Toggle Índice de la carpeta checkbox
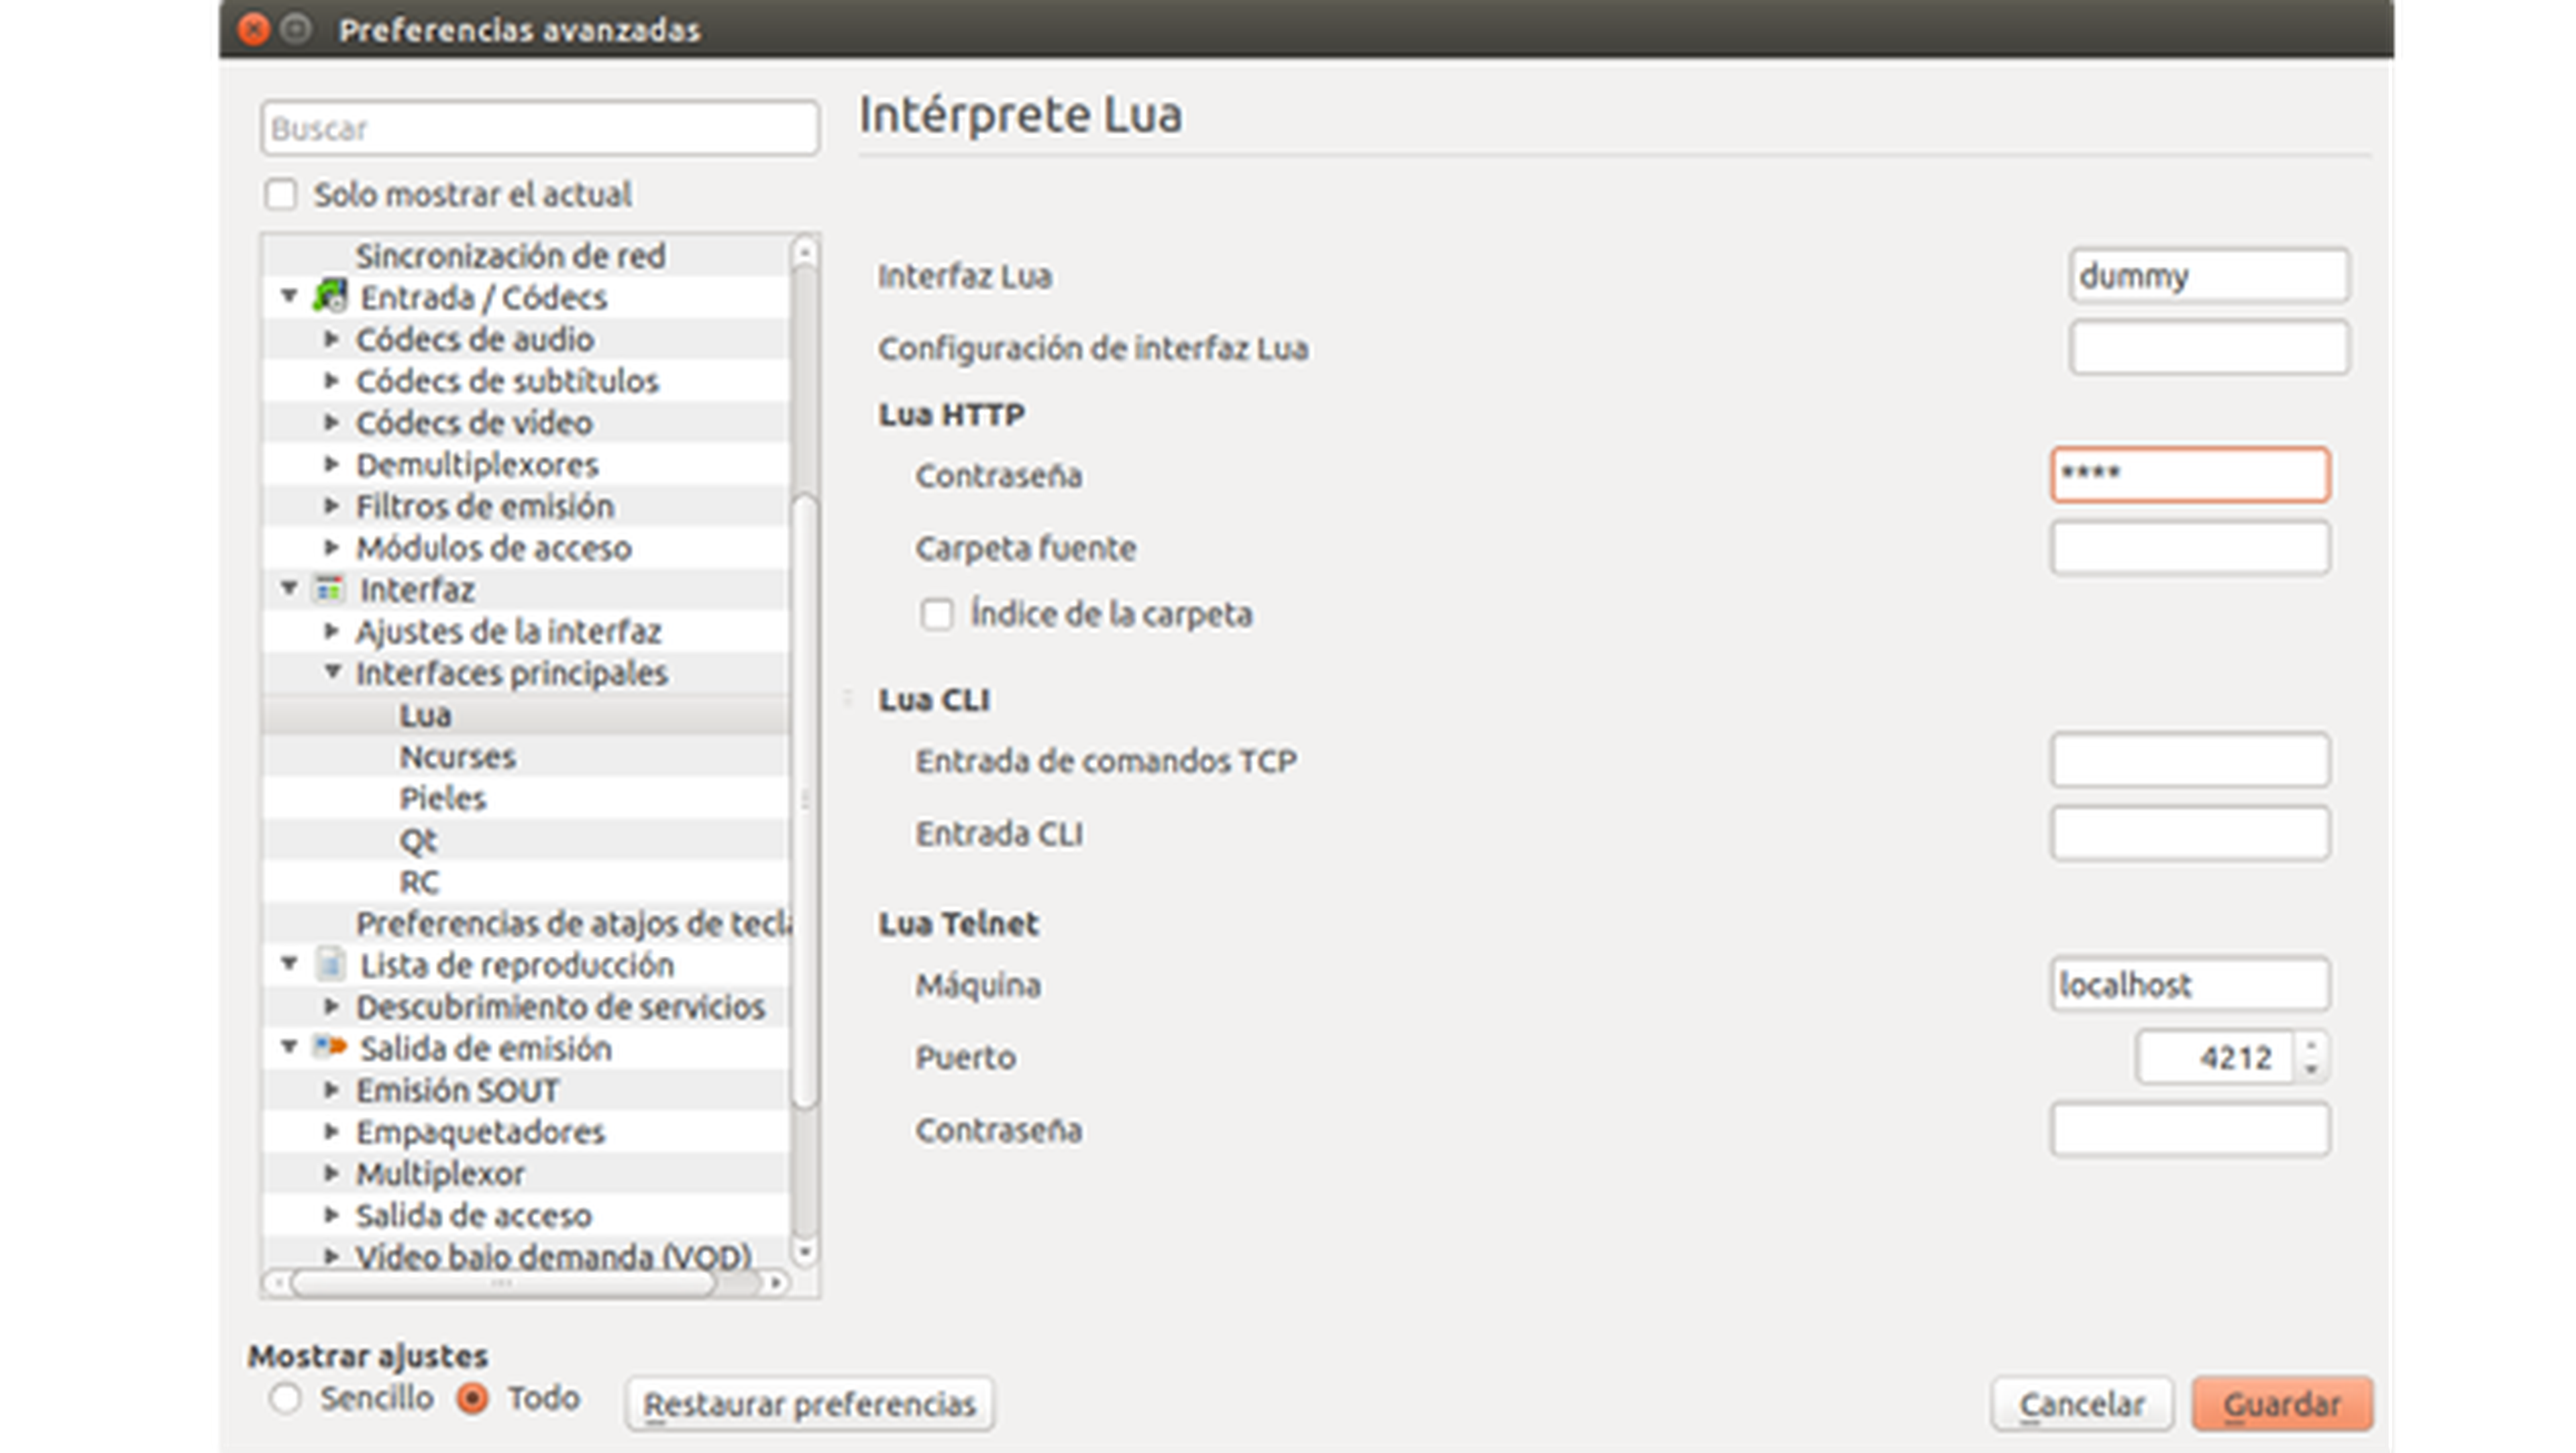This screenshot has width=2576, height=1453. pyautogui.click(x=937, y=614)
